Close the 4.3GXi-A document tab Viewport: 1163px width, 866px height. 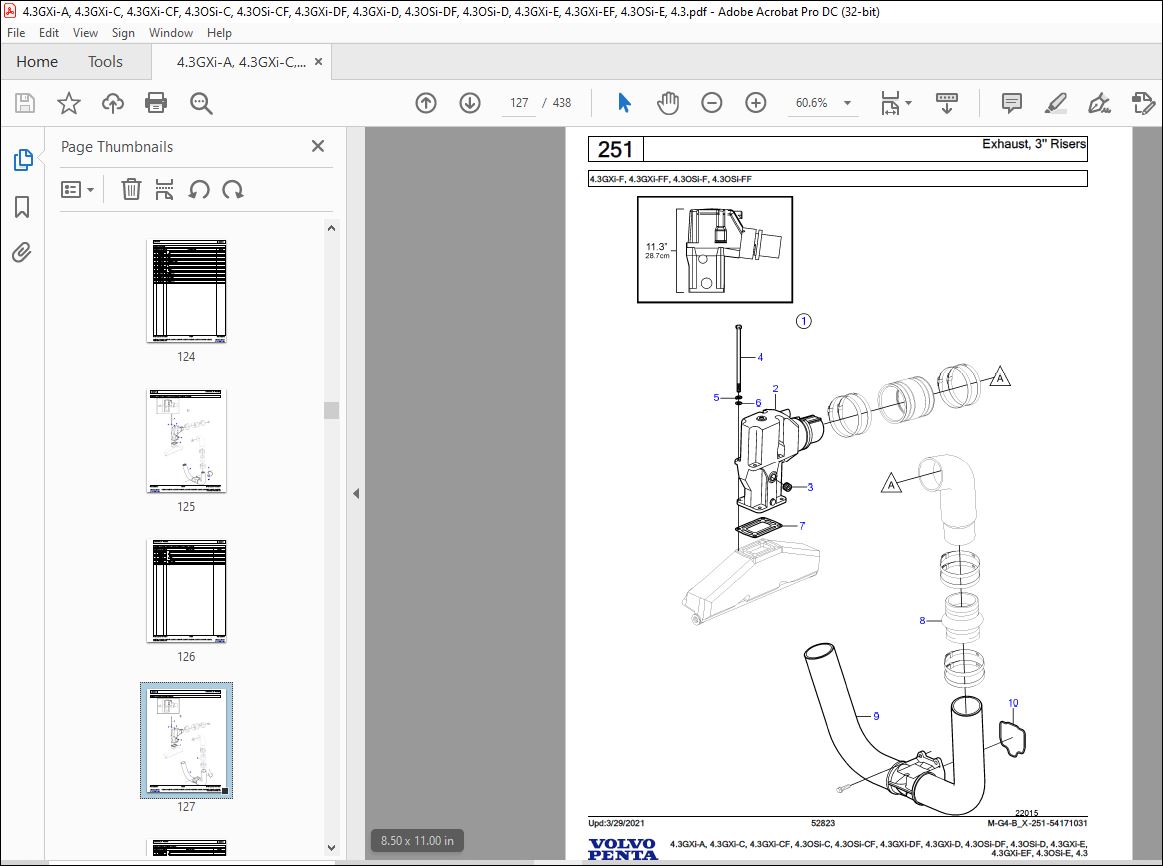318,62
